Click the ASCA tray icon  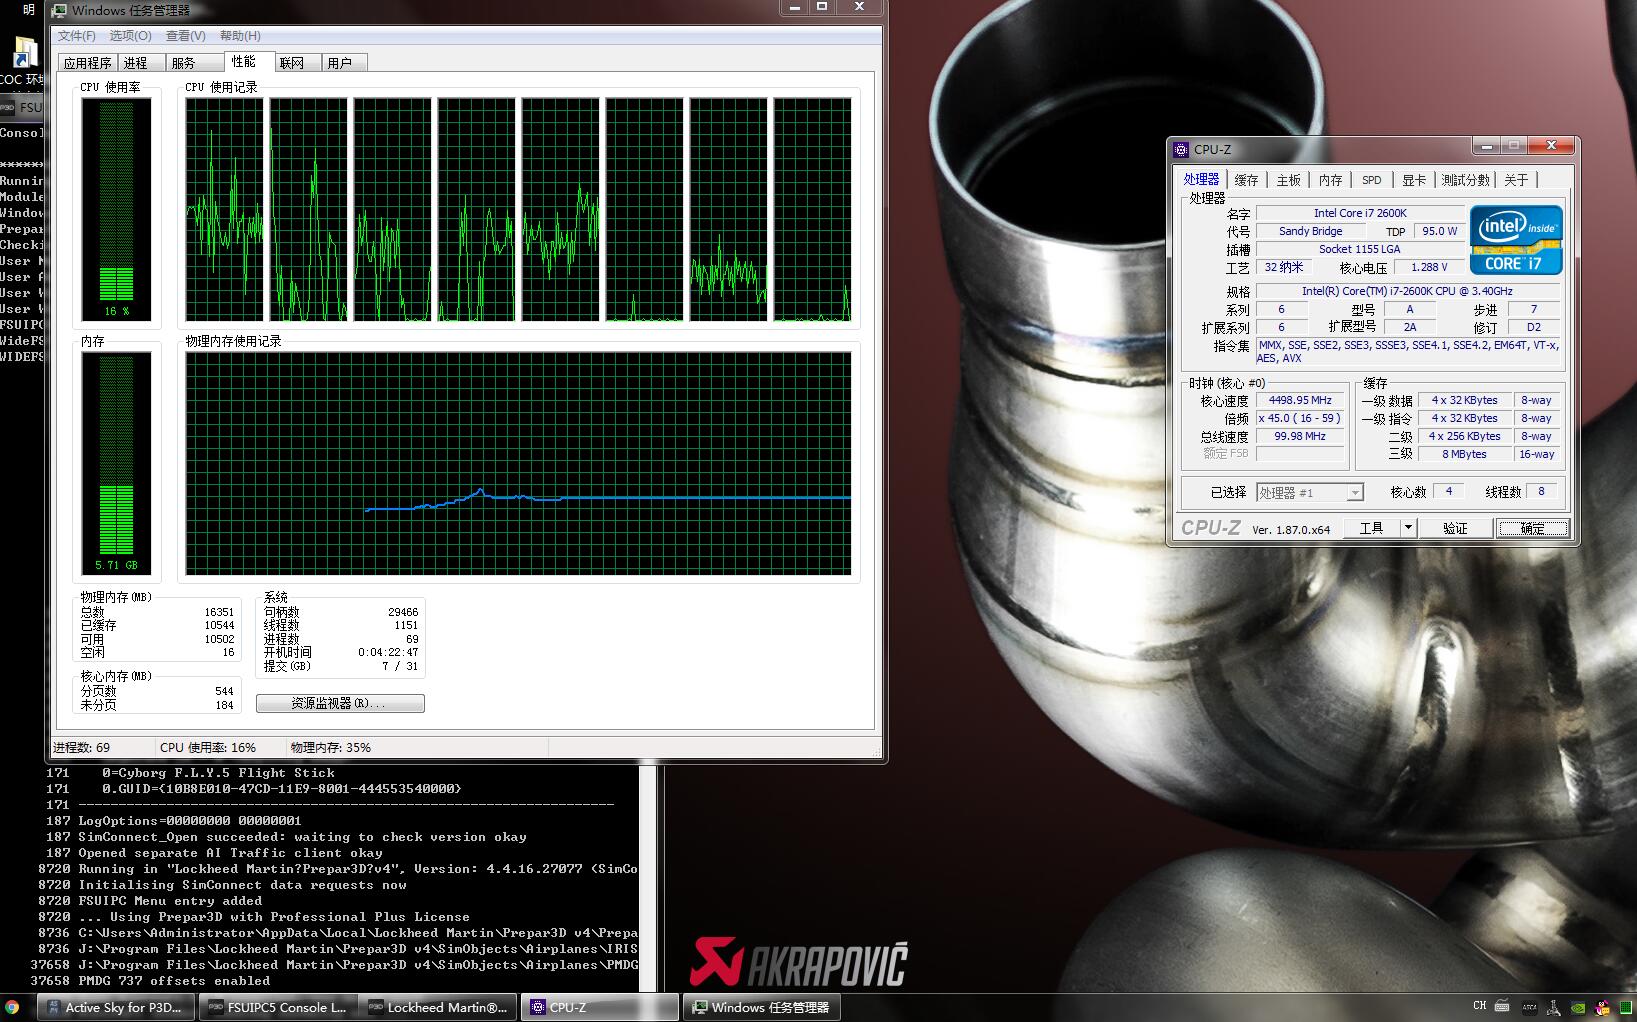coord(1529,1008)
